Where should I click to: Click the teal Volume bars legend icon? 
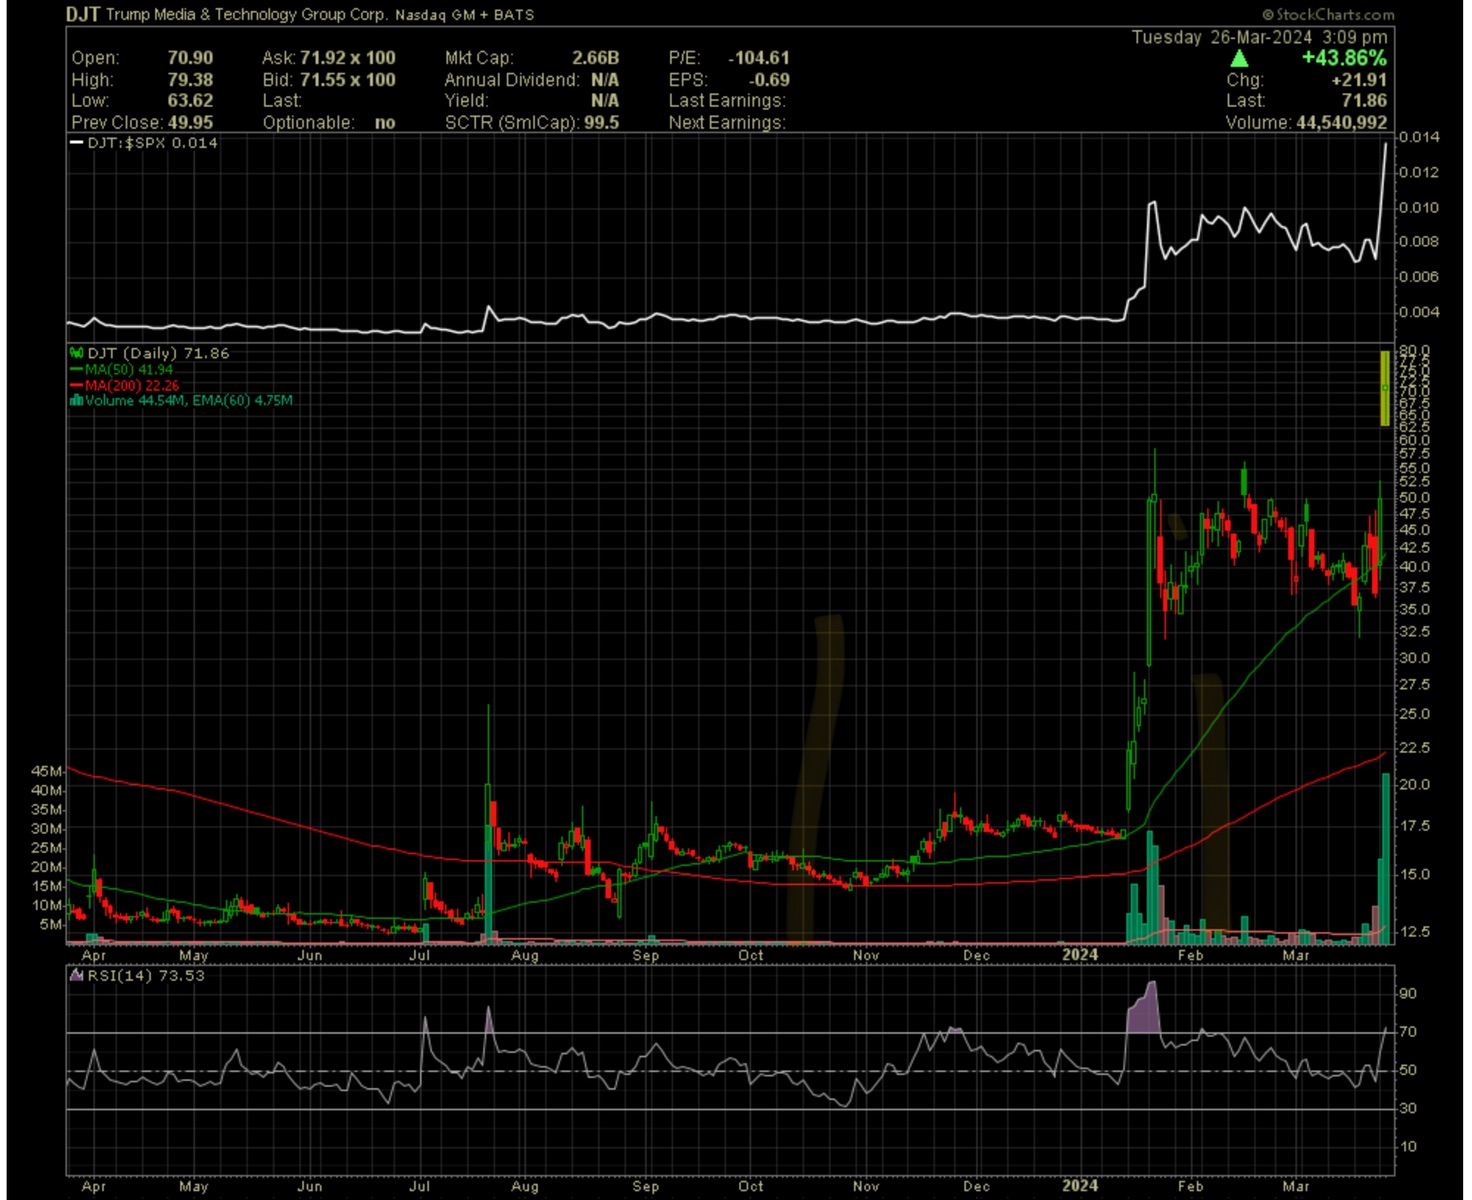76,400
